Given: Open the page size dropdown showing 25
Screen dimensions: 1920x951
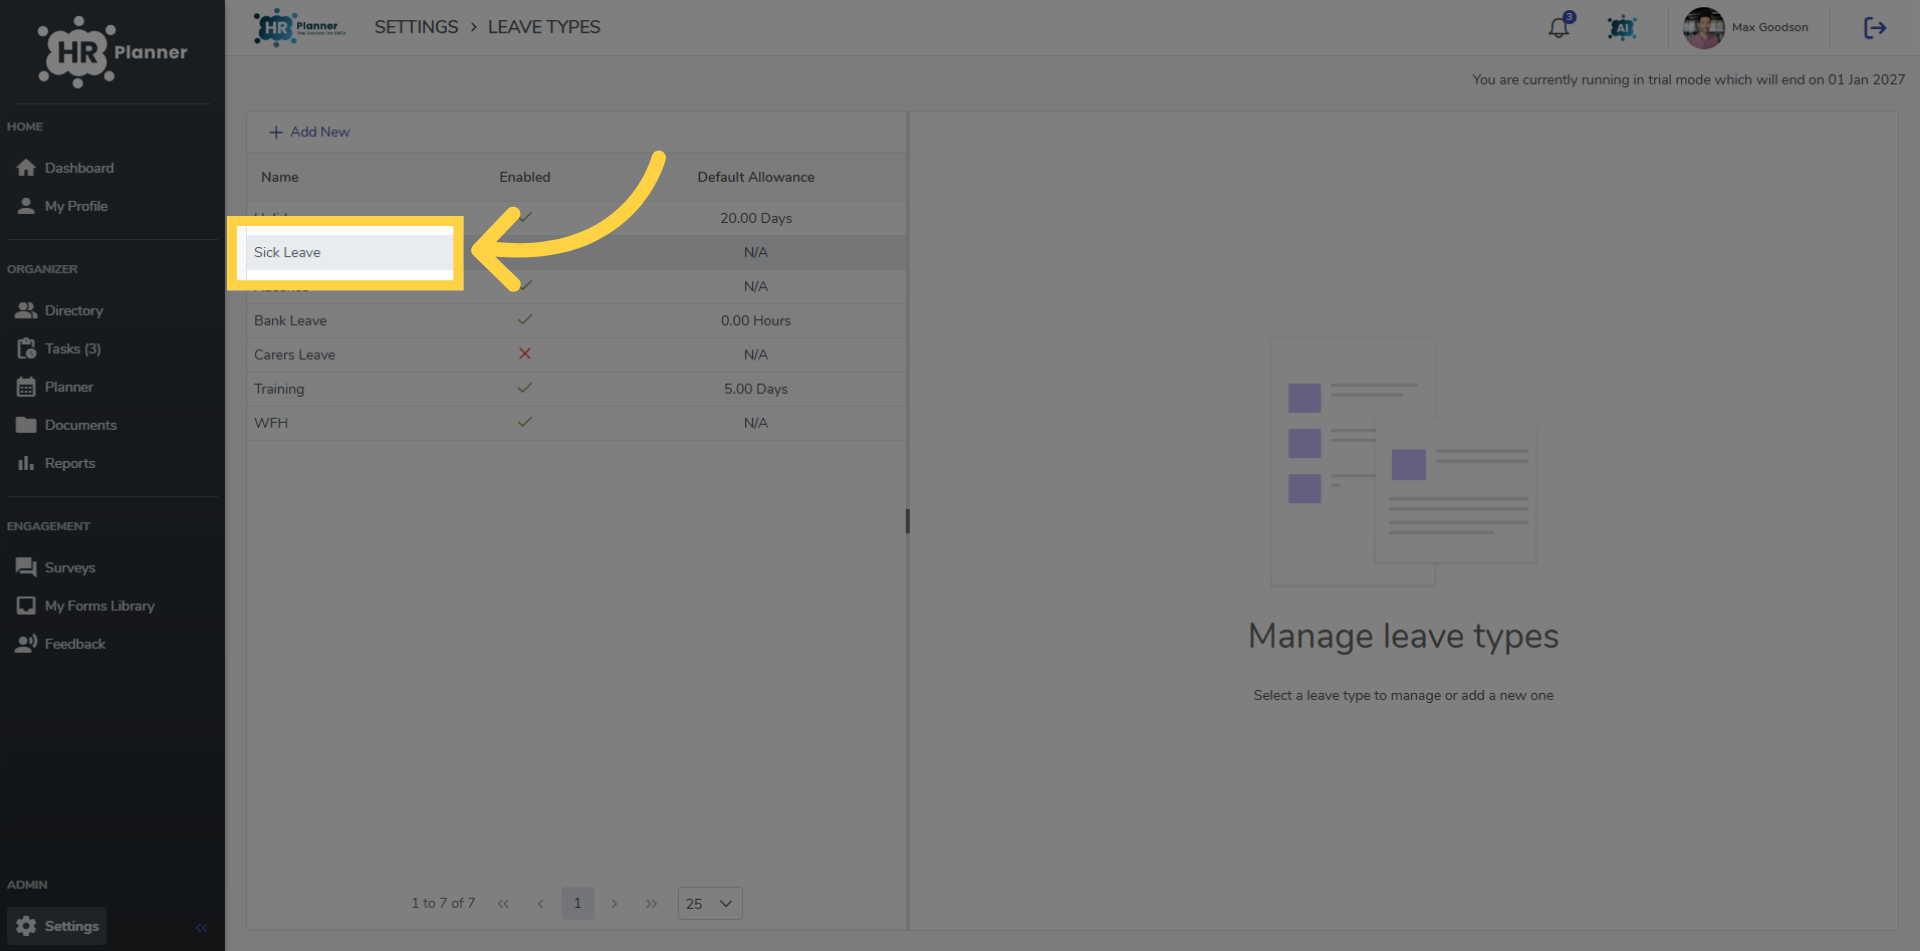Looking at the screenshot, I should 710,904.
